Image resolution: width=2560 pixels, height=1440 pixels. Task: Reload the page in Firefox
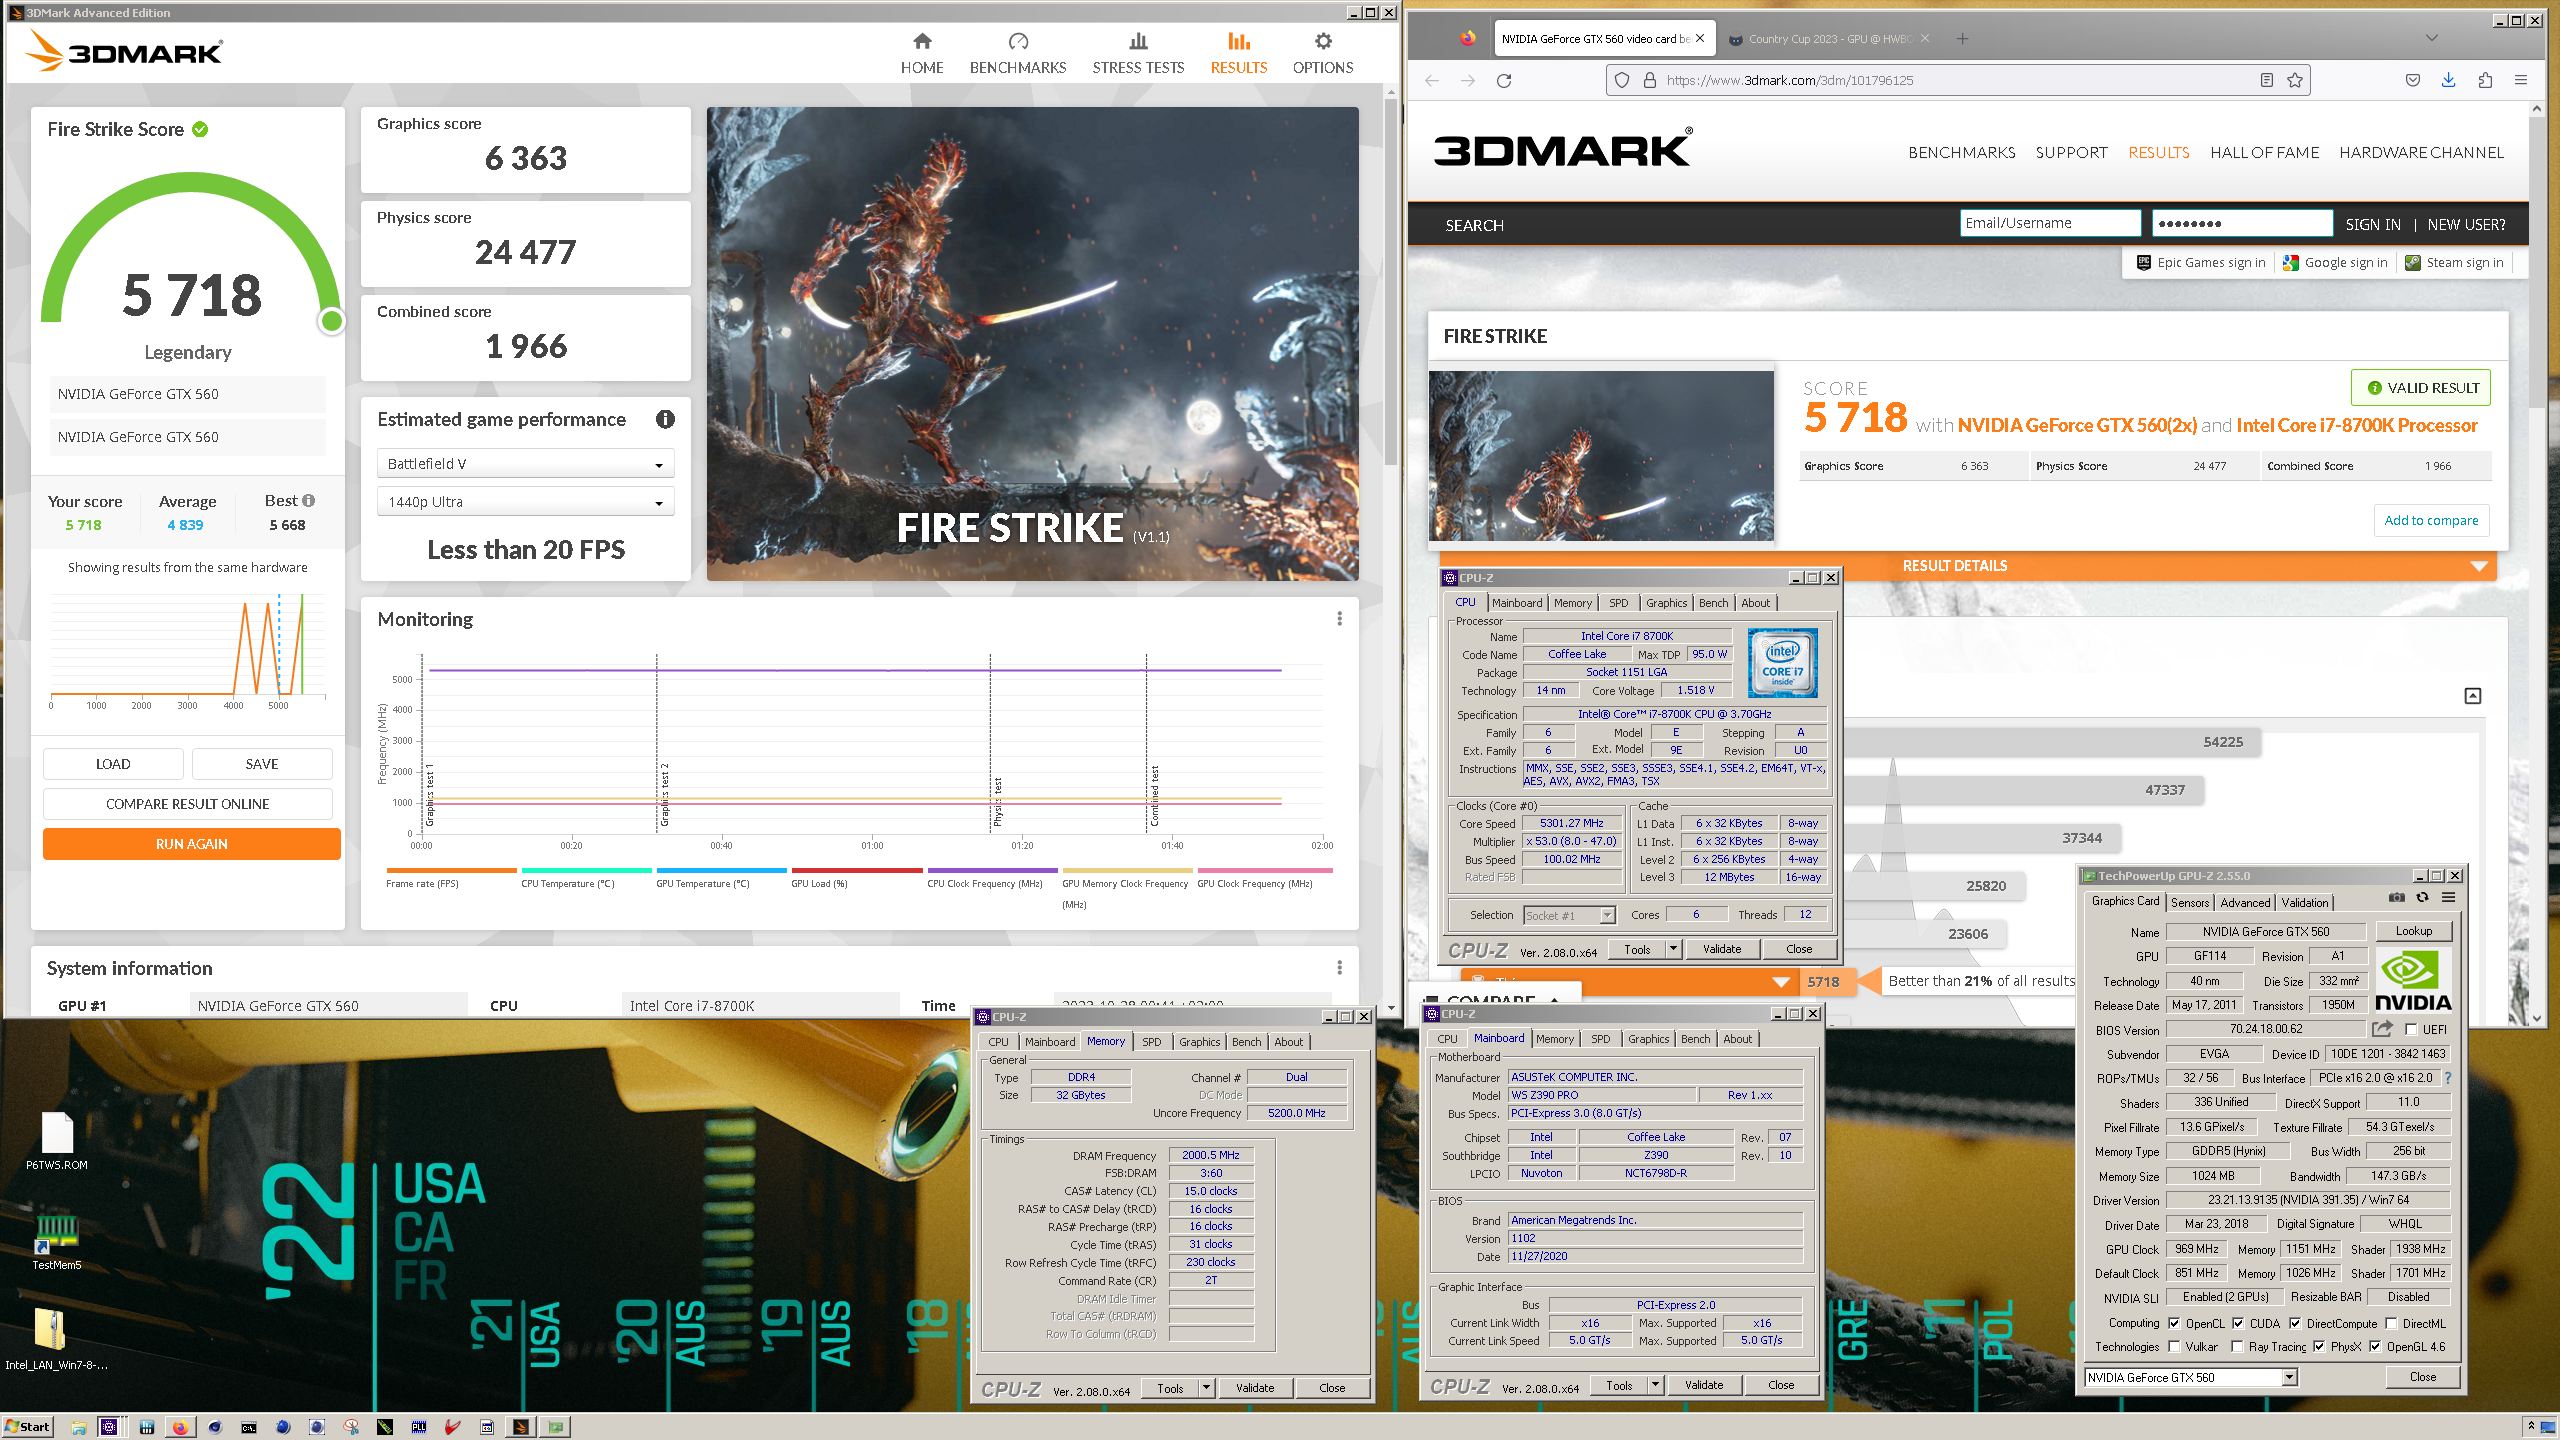(1504, 80)
